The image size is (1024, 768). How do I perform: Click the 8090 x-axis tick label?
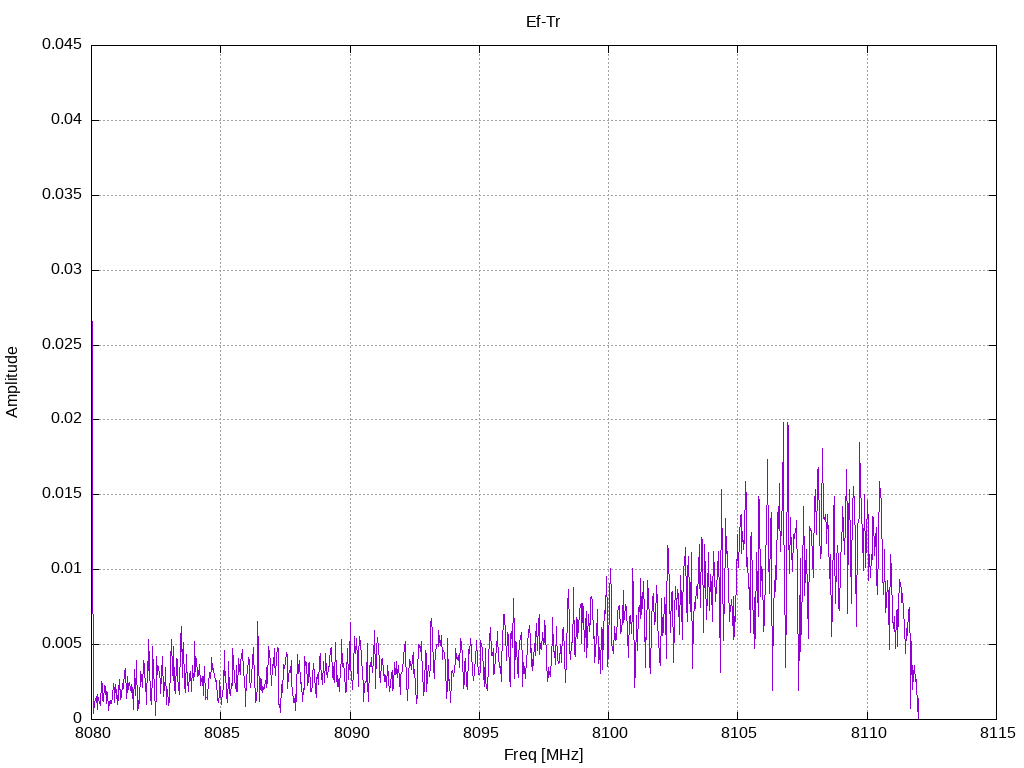point(350,733)
